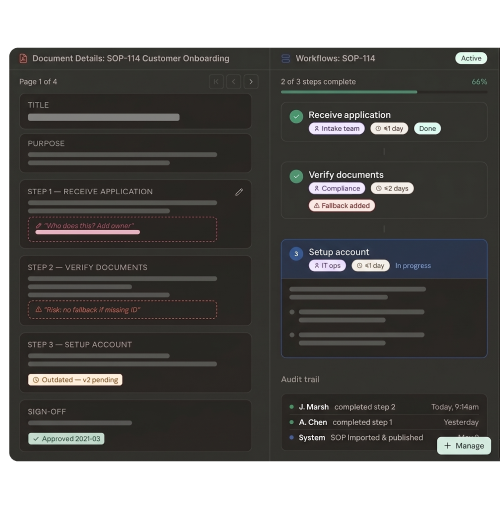
Task: Go to next page arrow
Action: coord(251,82)
